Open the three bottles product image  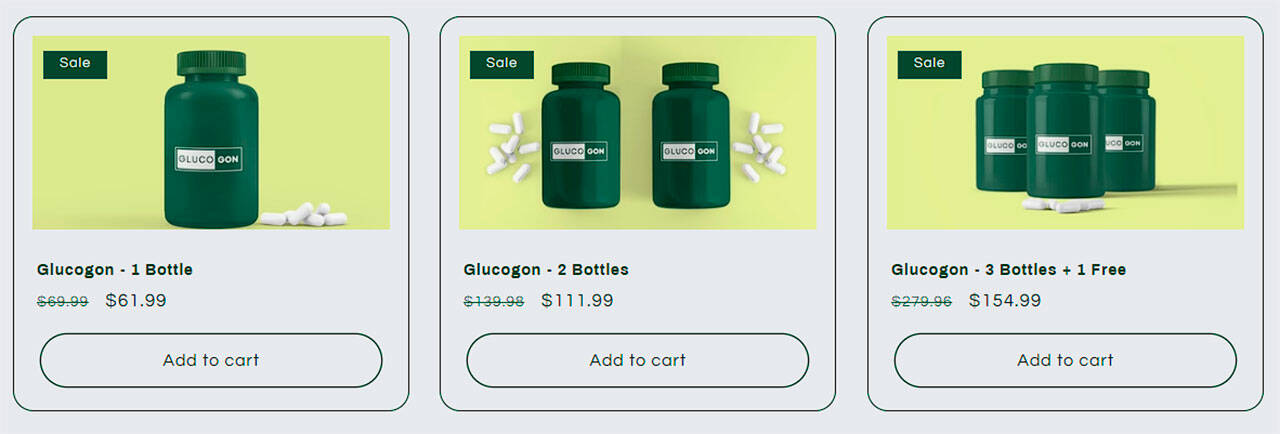click(x=1065, y=133)
